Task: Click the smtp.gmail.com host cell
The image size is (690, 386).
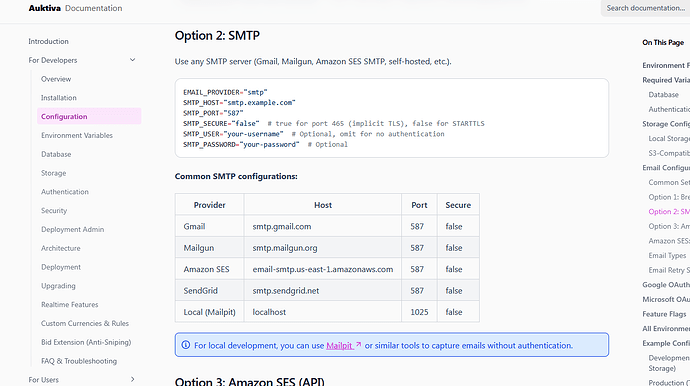Action: pyautogui.click(x=323, y=226)
